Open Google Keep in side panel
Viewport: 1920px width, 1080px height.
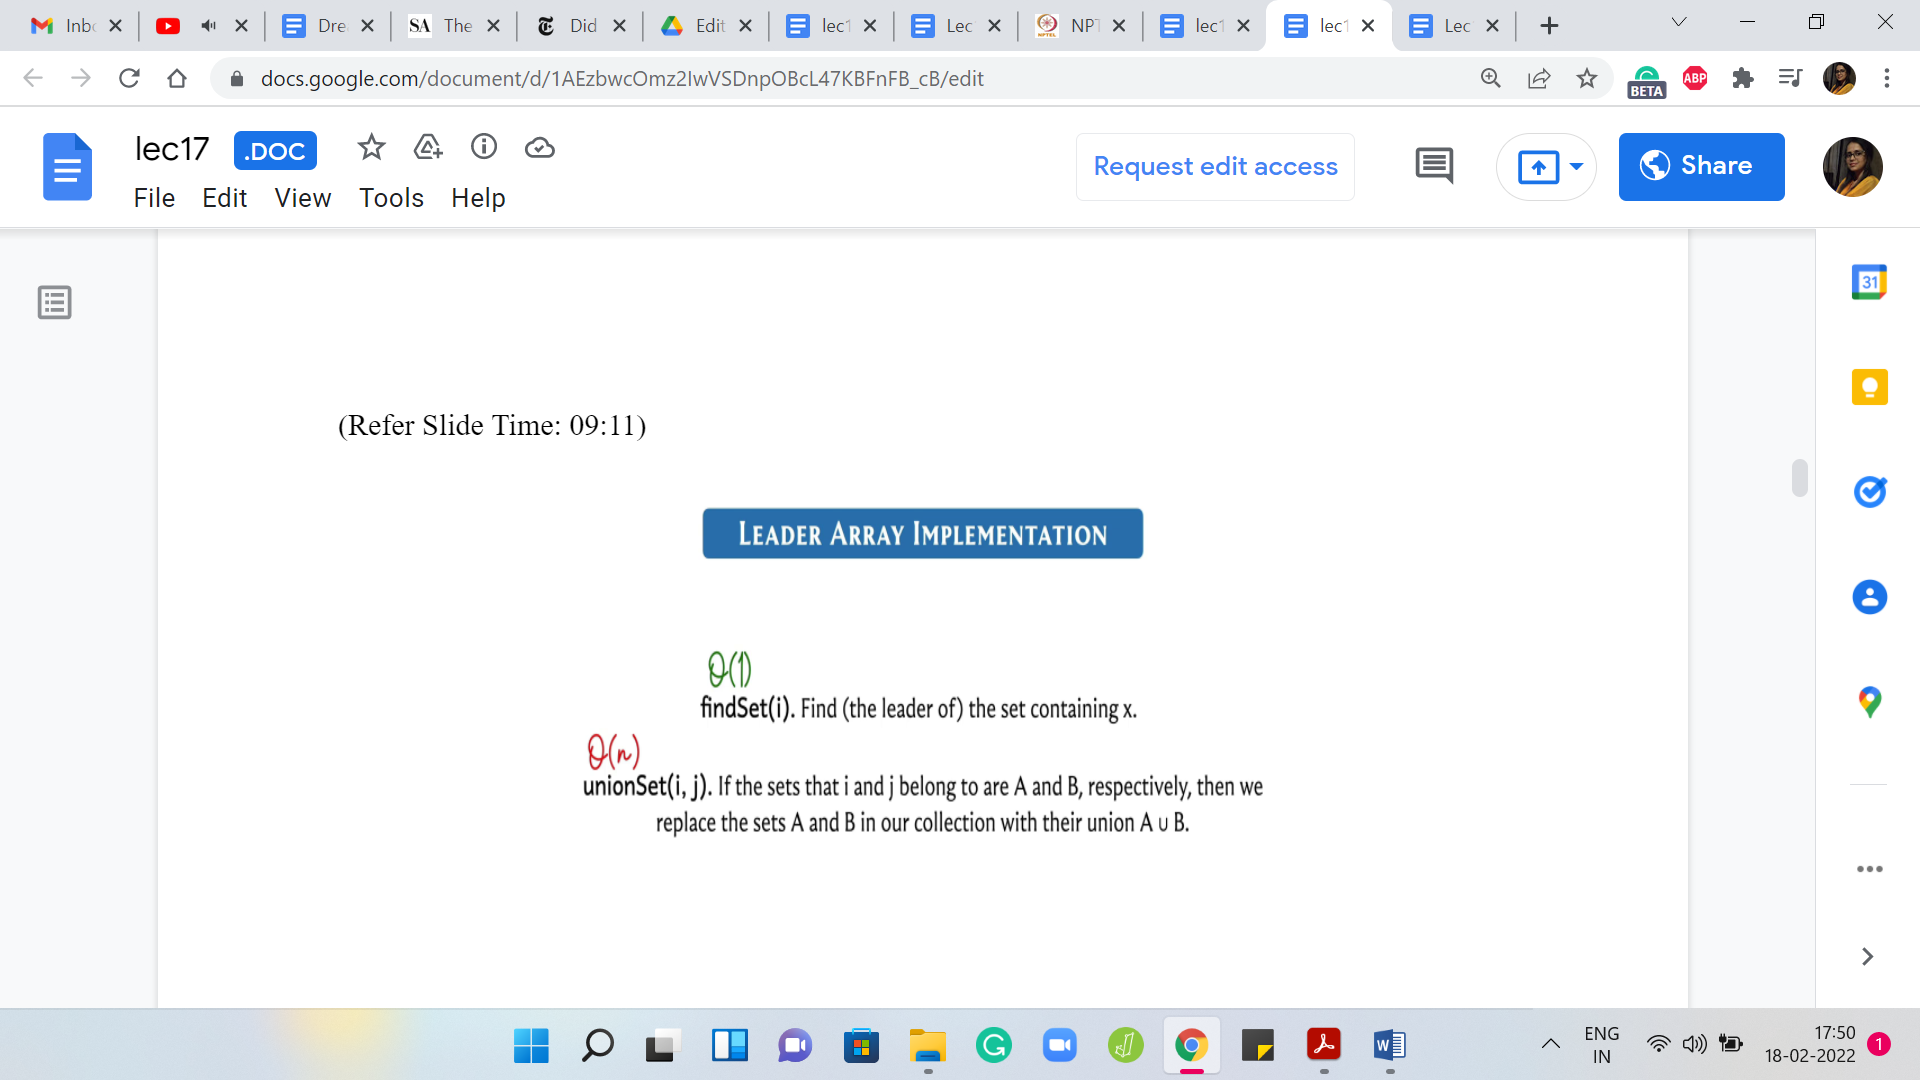[1869, 387]
